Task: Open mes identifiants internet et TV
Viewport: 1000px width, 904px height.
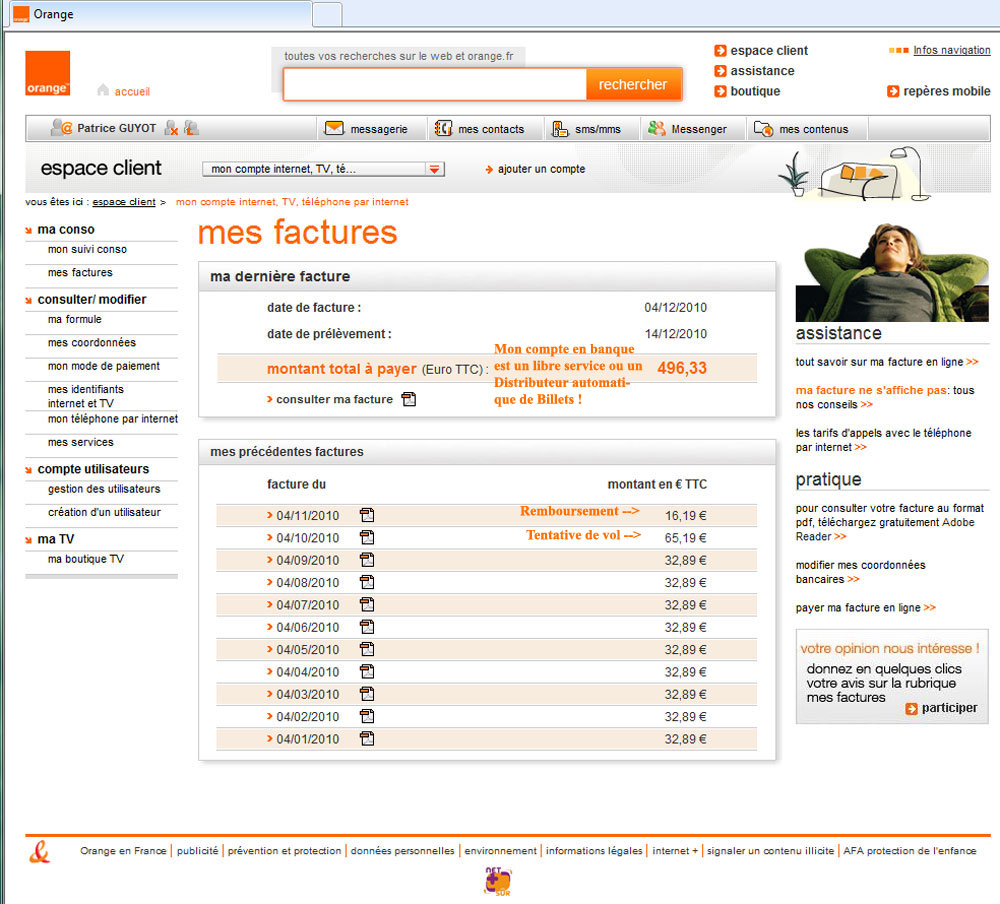Action: click(x=86, y=396)
